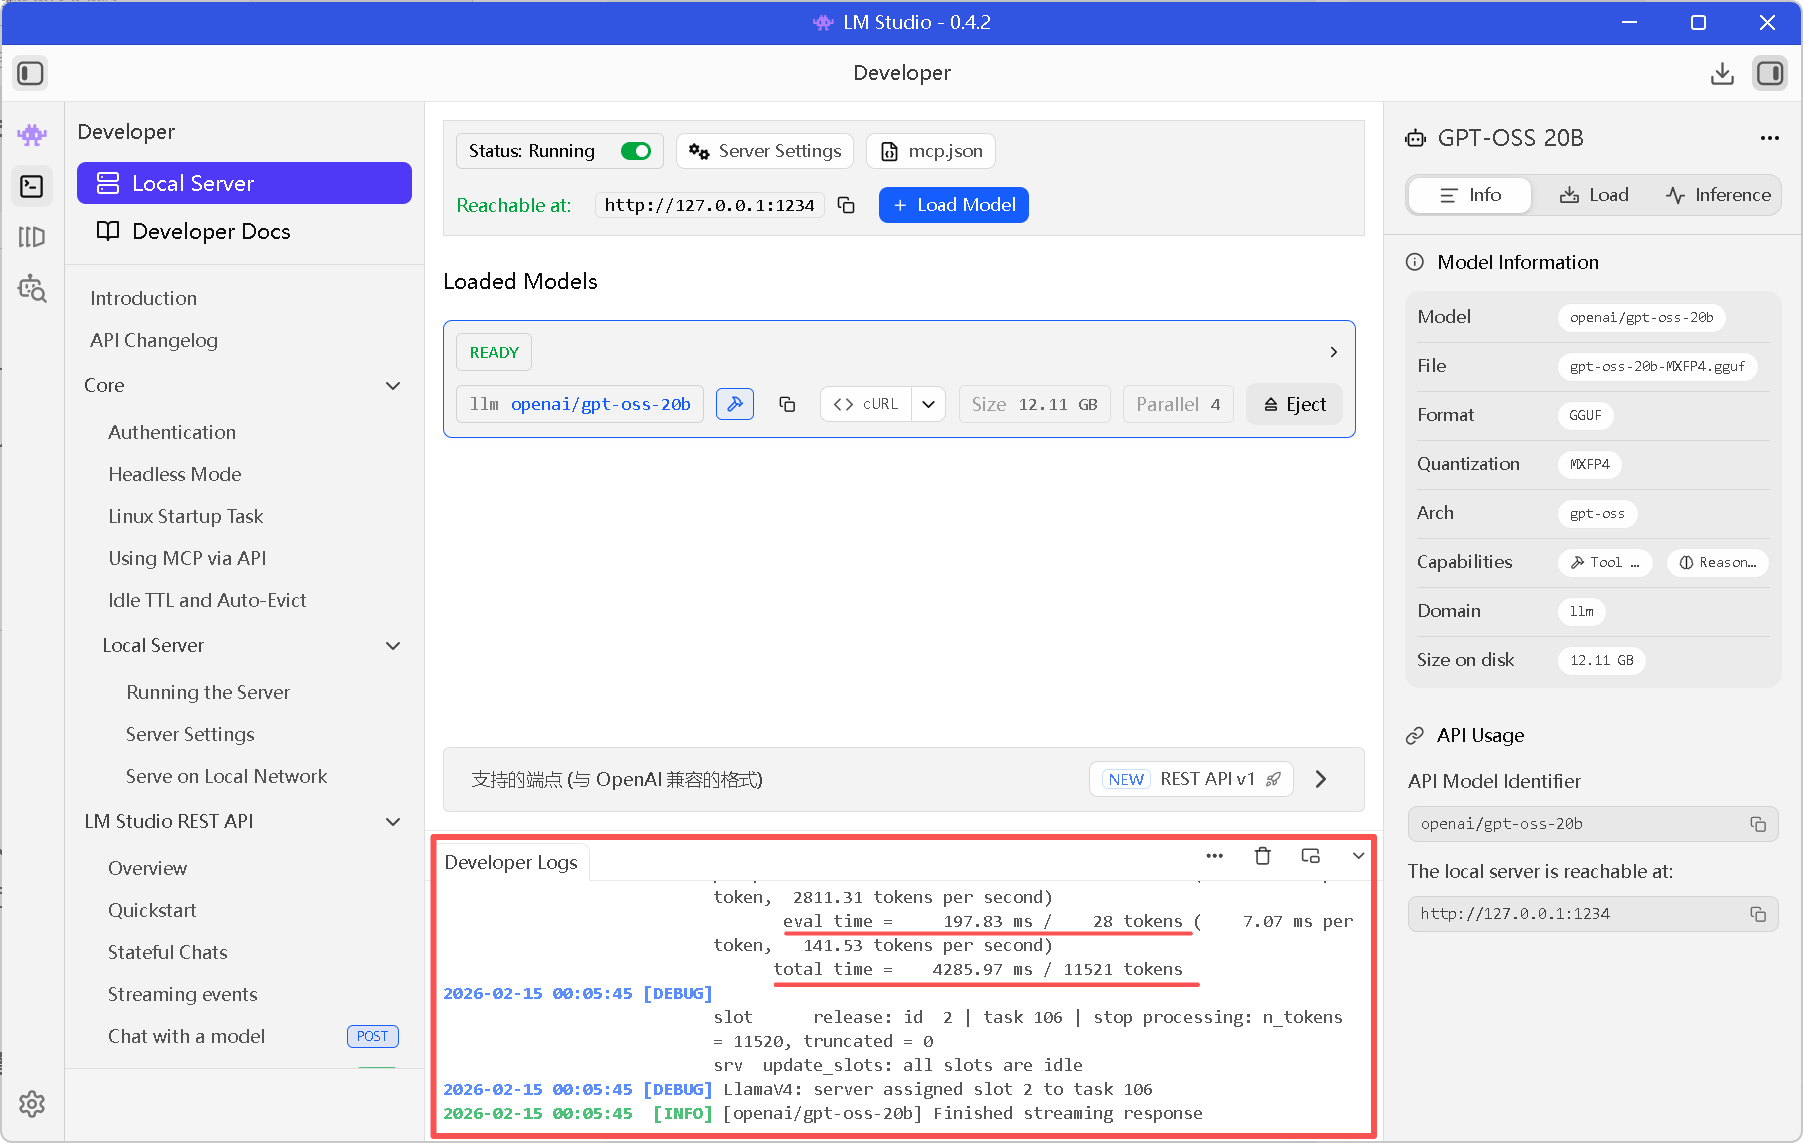The height and width of the screenshot is (1143, 1803).
Task: Open Server Settings docs page in sidebar
Action: pos(190,734)
